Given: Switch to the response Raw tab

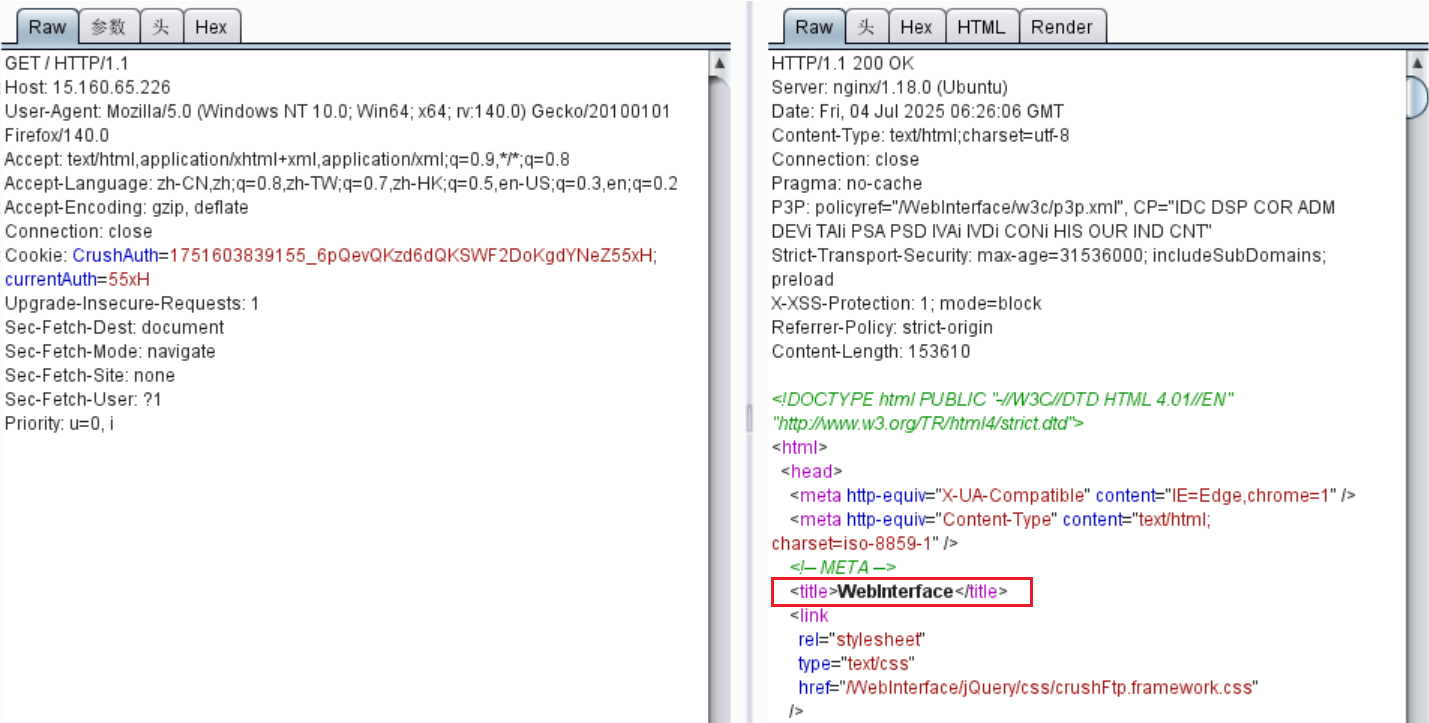Looking at the screenshot, I should tap(814, 27).
